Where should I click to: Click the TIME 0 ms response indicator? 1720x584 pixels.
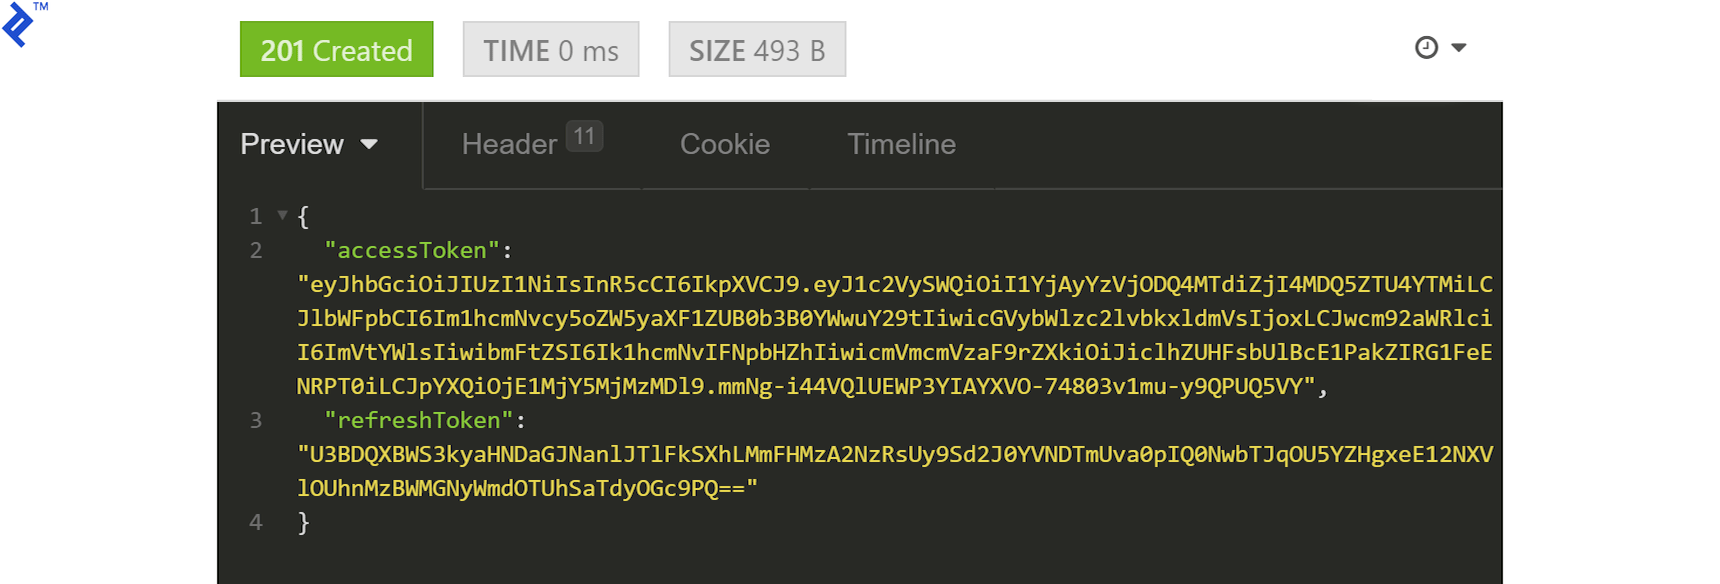pyautogui.click(x=549, y=48)
